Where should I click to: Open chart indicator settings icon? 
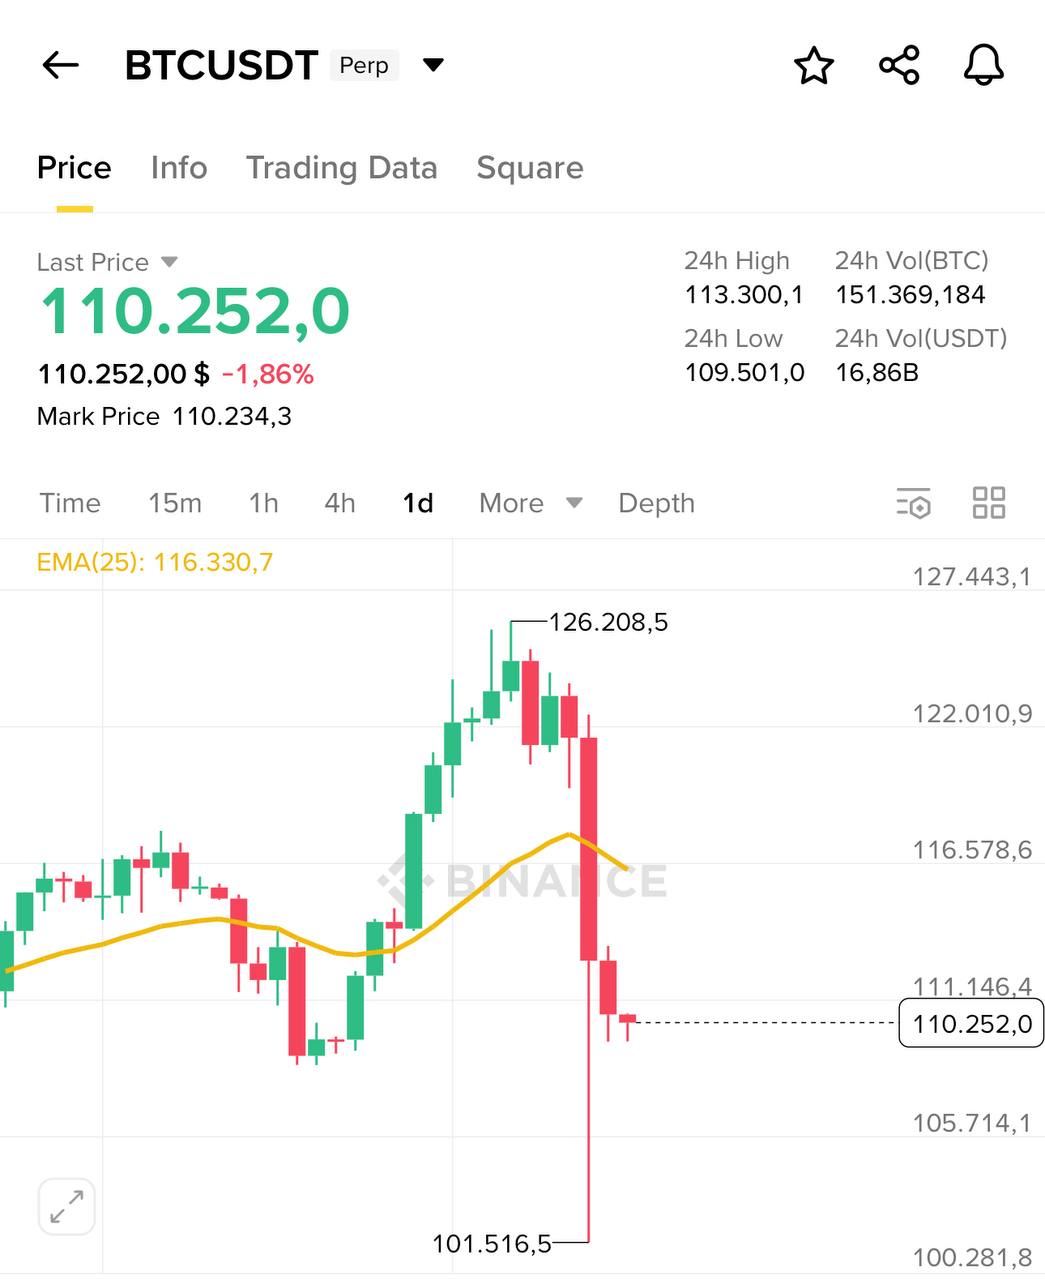[914, 503]
